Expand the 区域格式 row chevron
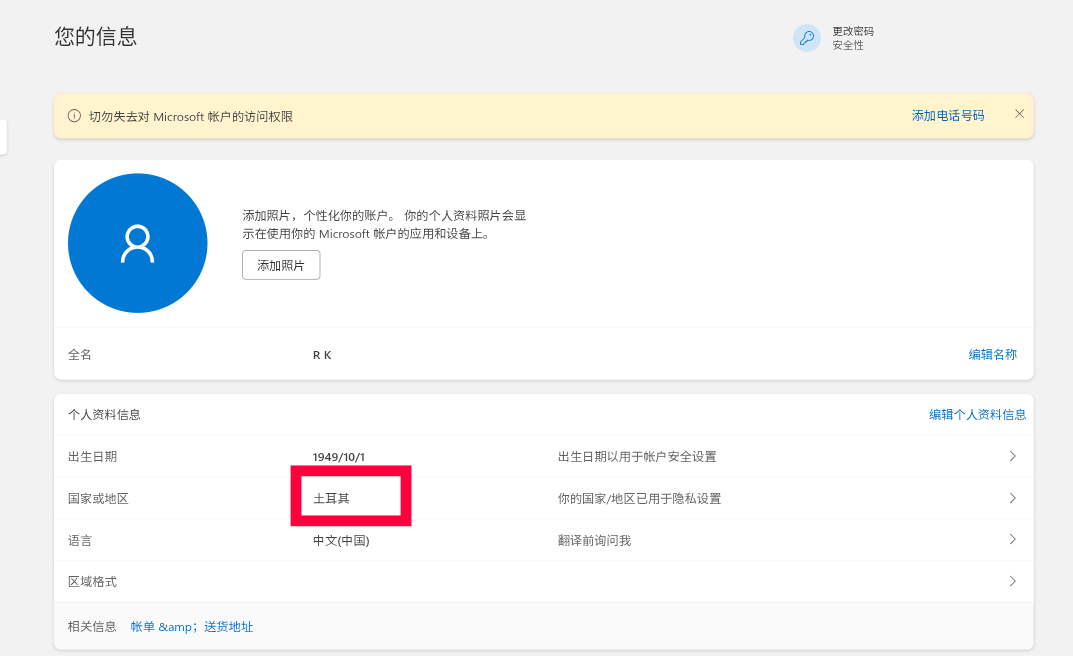1073x656 pixels. point(1012,581)
